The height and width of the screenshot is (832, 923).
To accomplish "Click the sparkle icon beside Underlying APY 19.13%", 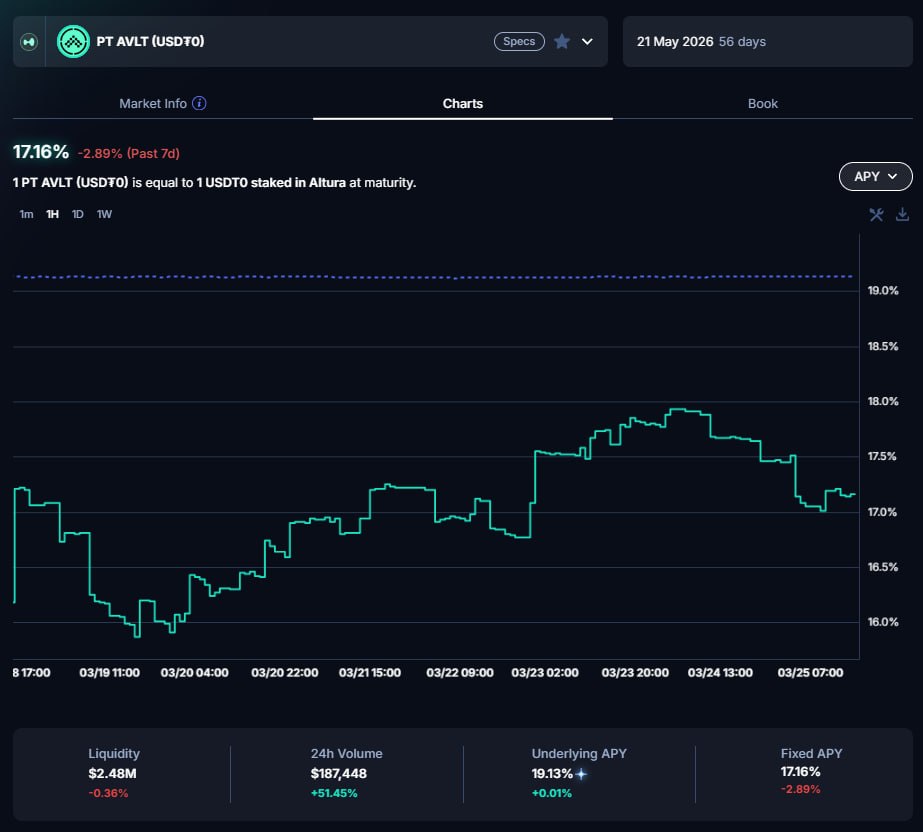I will [x=581, y=774].
